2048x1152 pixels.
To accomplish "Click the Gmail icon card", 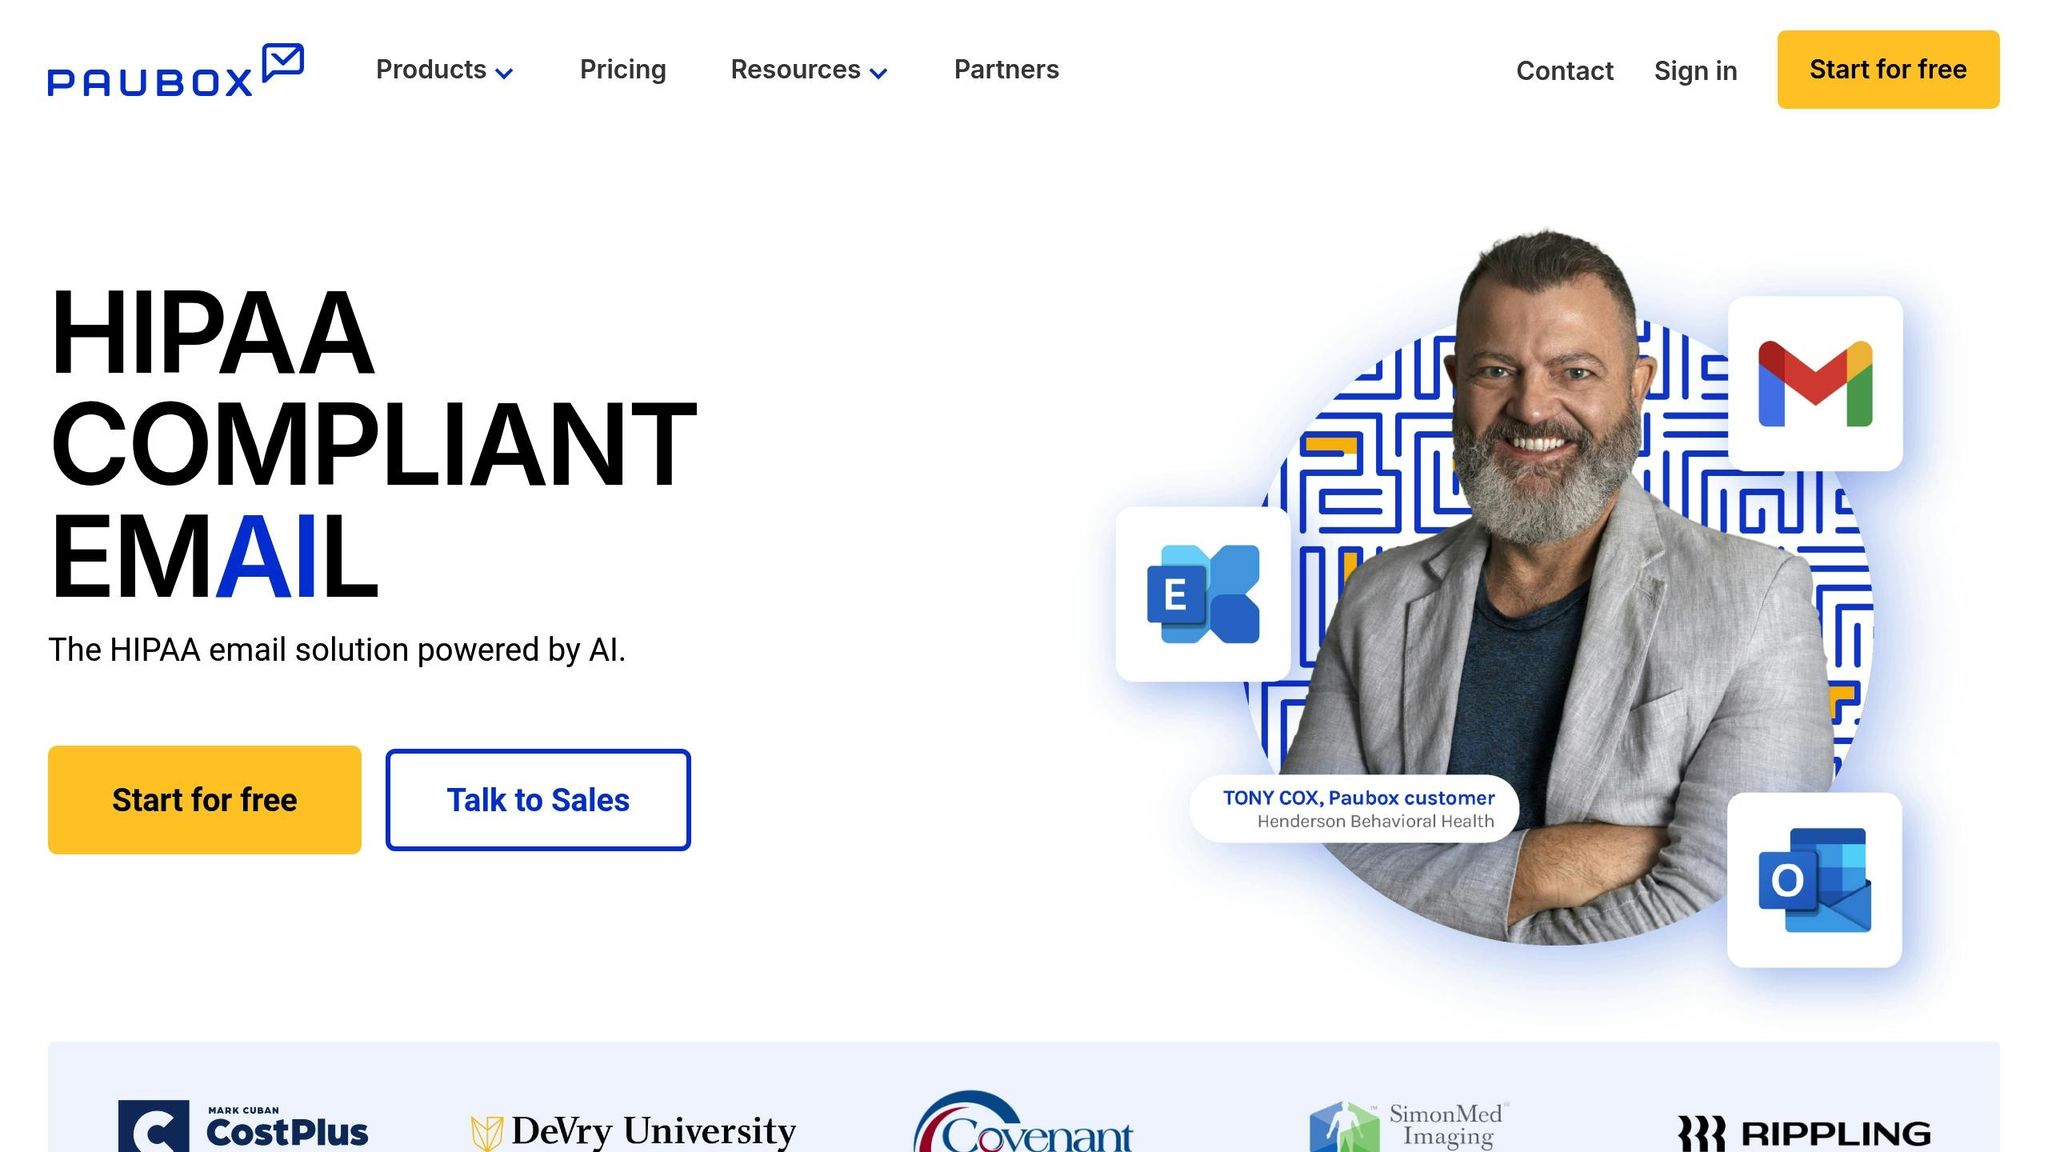I will tap(1815, 383).
